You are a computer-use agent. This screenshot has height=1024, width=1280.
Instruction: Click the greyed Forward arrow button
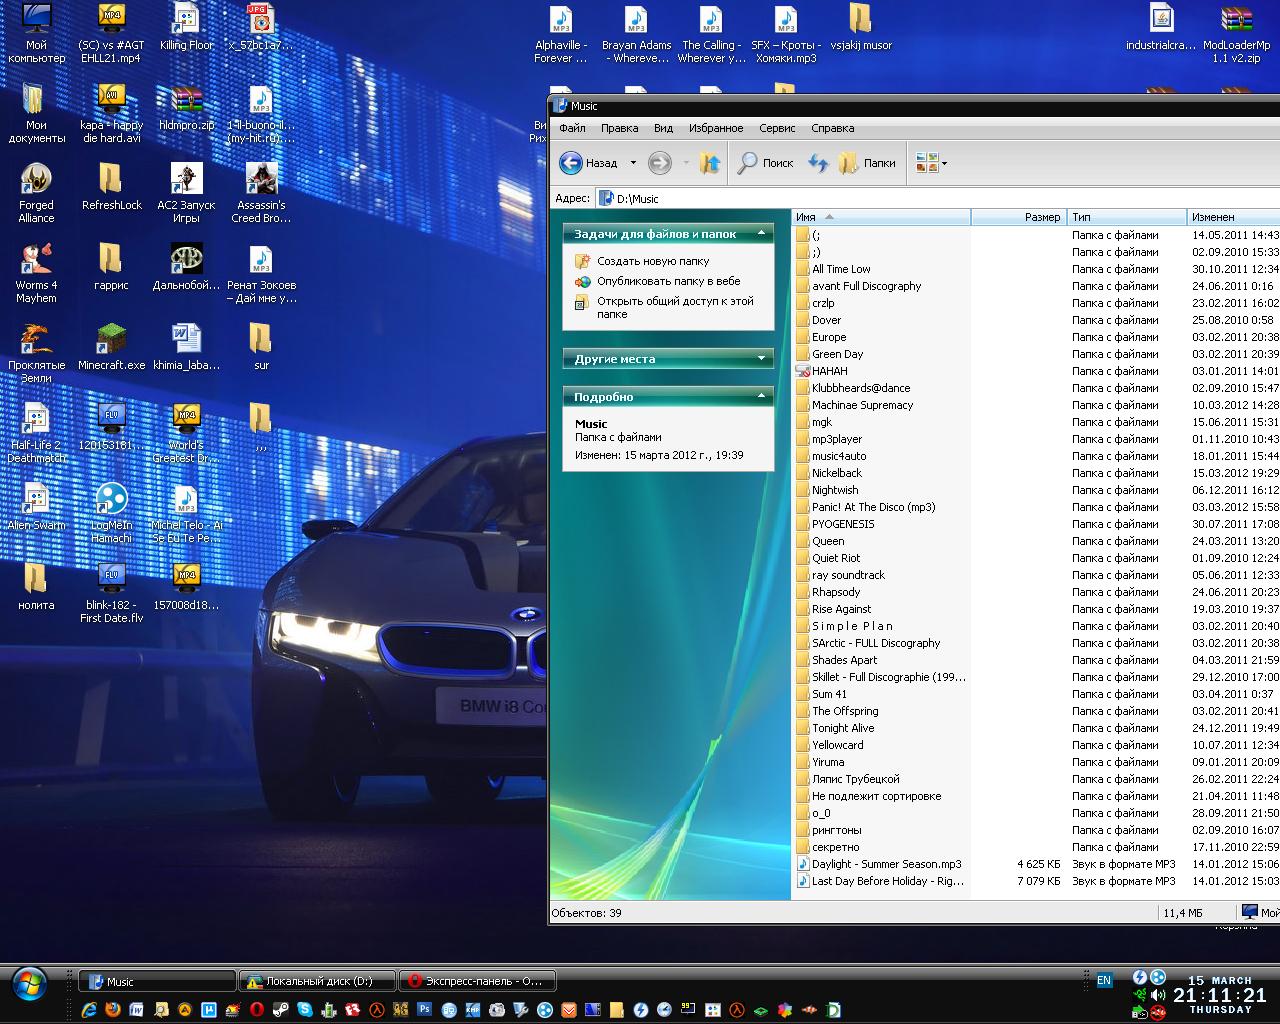point(659,163)
